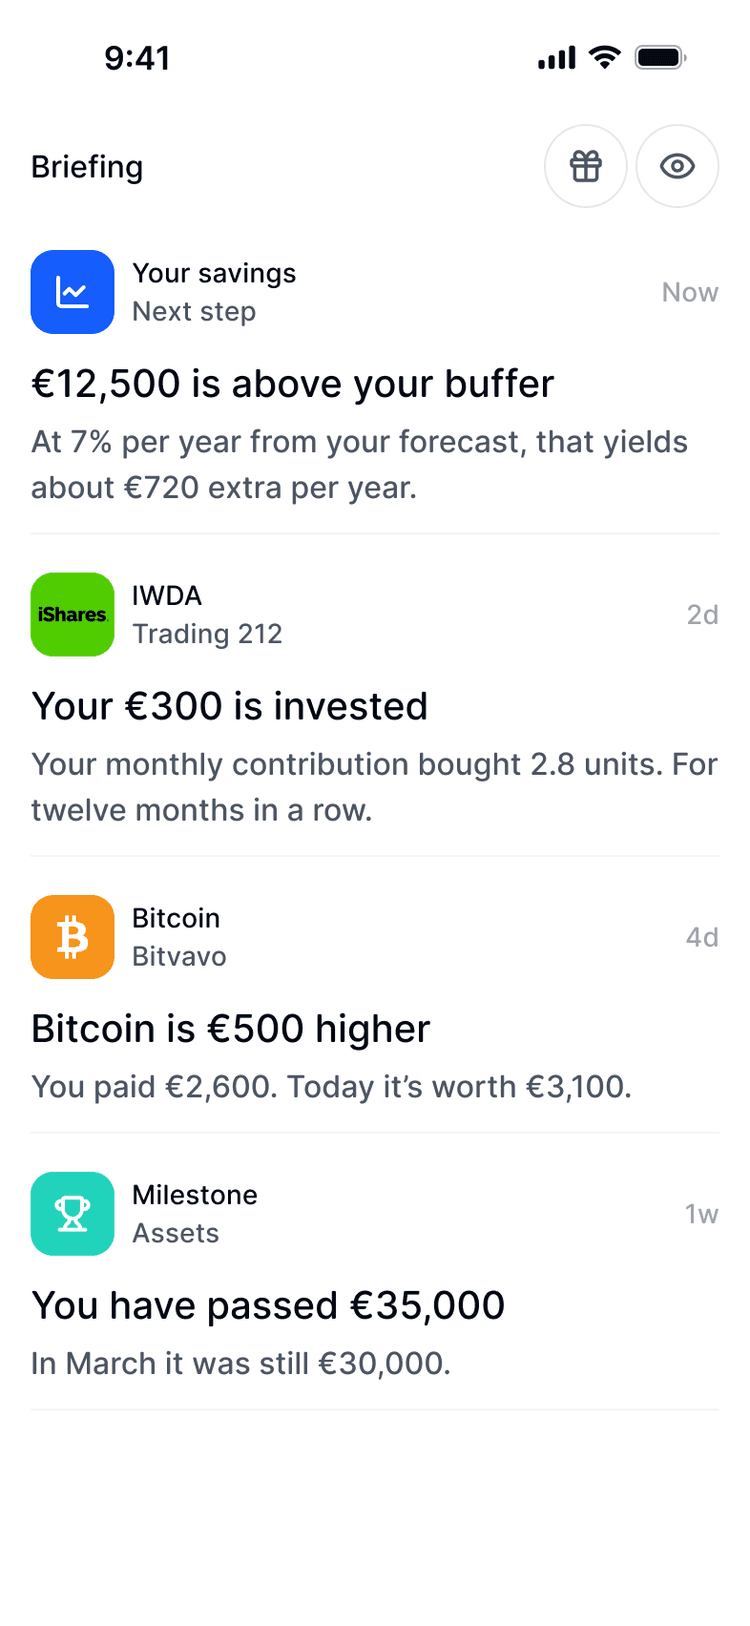Tap the cellular signal bars icon
This screenshot has height=1626, width=750.
(x=557, y=58)
